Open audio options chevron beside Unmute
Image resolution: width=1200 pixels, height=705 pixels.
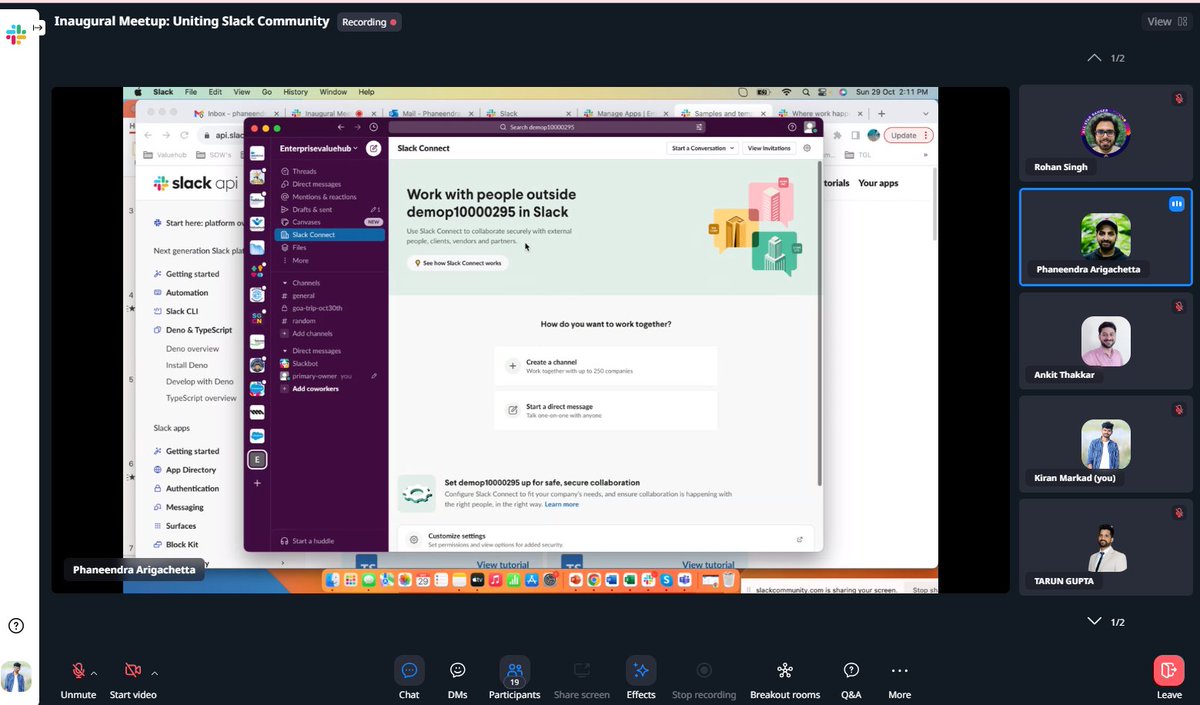pyautogui.click(x=95, y=673)
